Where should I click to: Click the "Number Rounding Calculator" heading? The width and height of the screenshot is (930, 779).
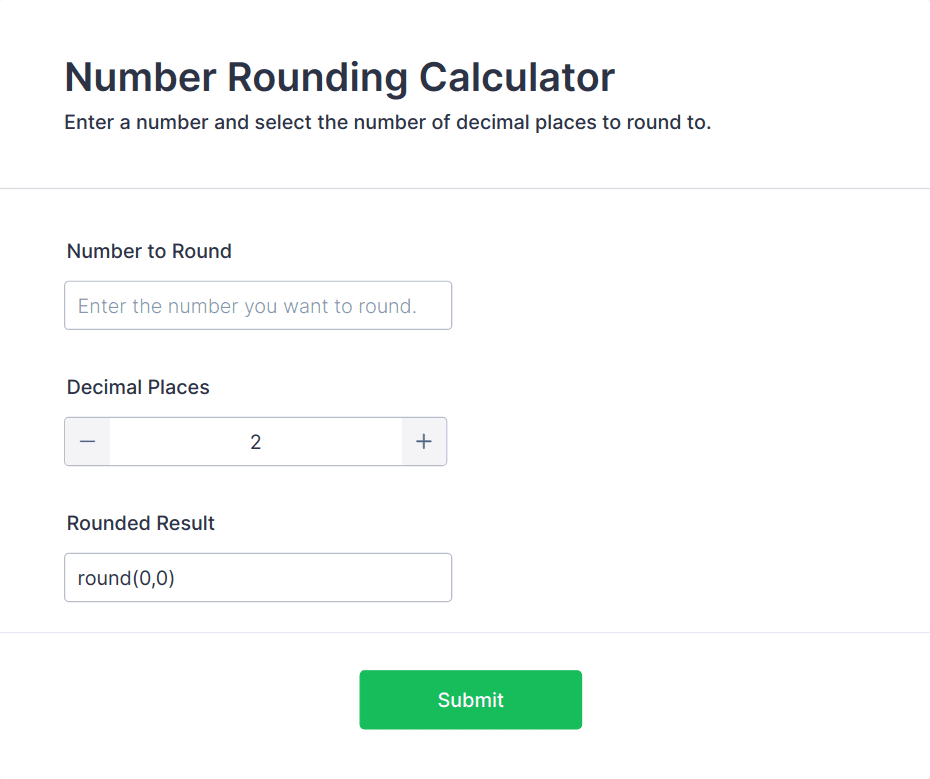click(339, 77)
